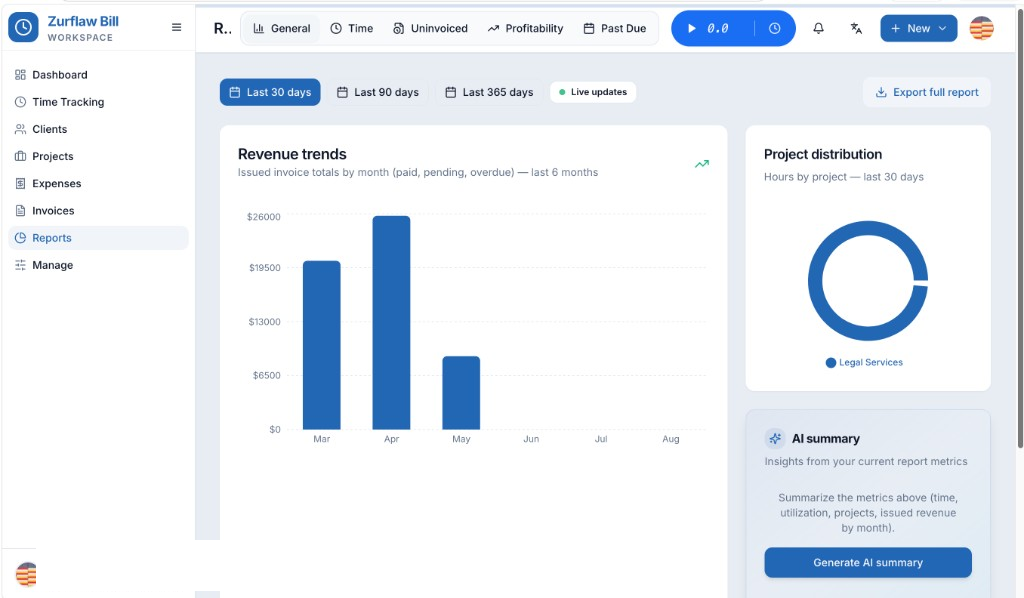The height and width of the screenshot is (598, 1024).
Task: Open Projects in the sidebar
Action: [x=98, y=156]
